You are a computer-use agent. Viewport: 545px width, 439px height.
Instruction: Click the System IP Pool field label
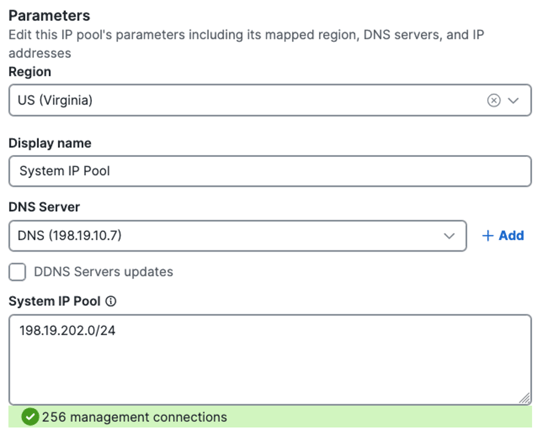tap(55, 301)
